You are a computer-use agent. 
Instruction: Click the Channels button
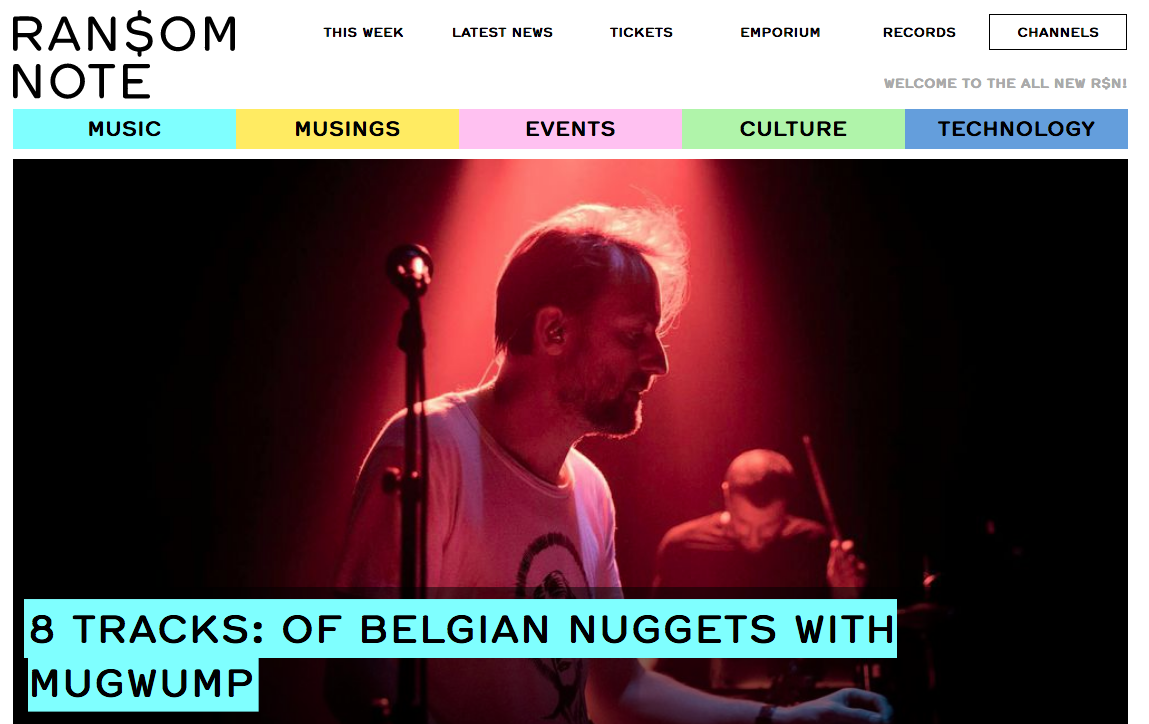1057,32
